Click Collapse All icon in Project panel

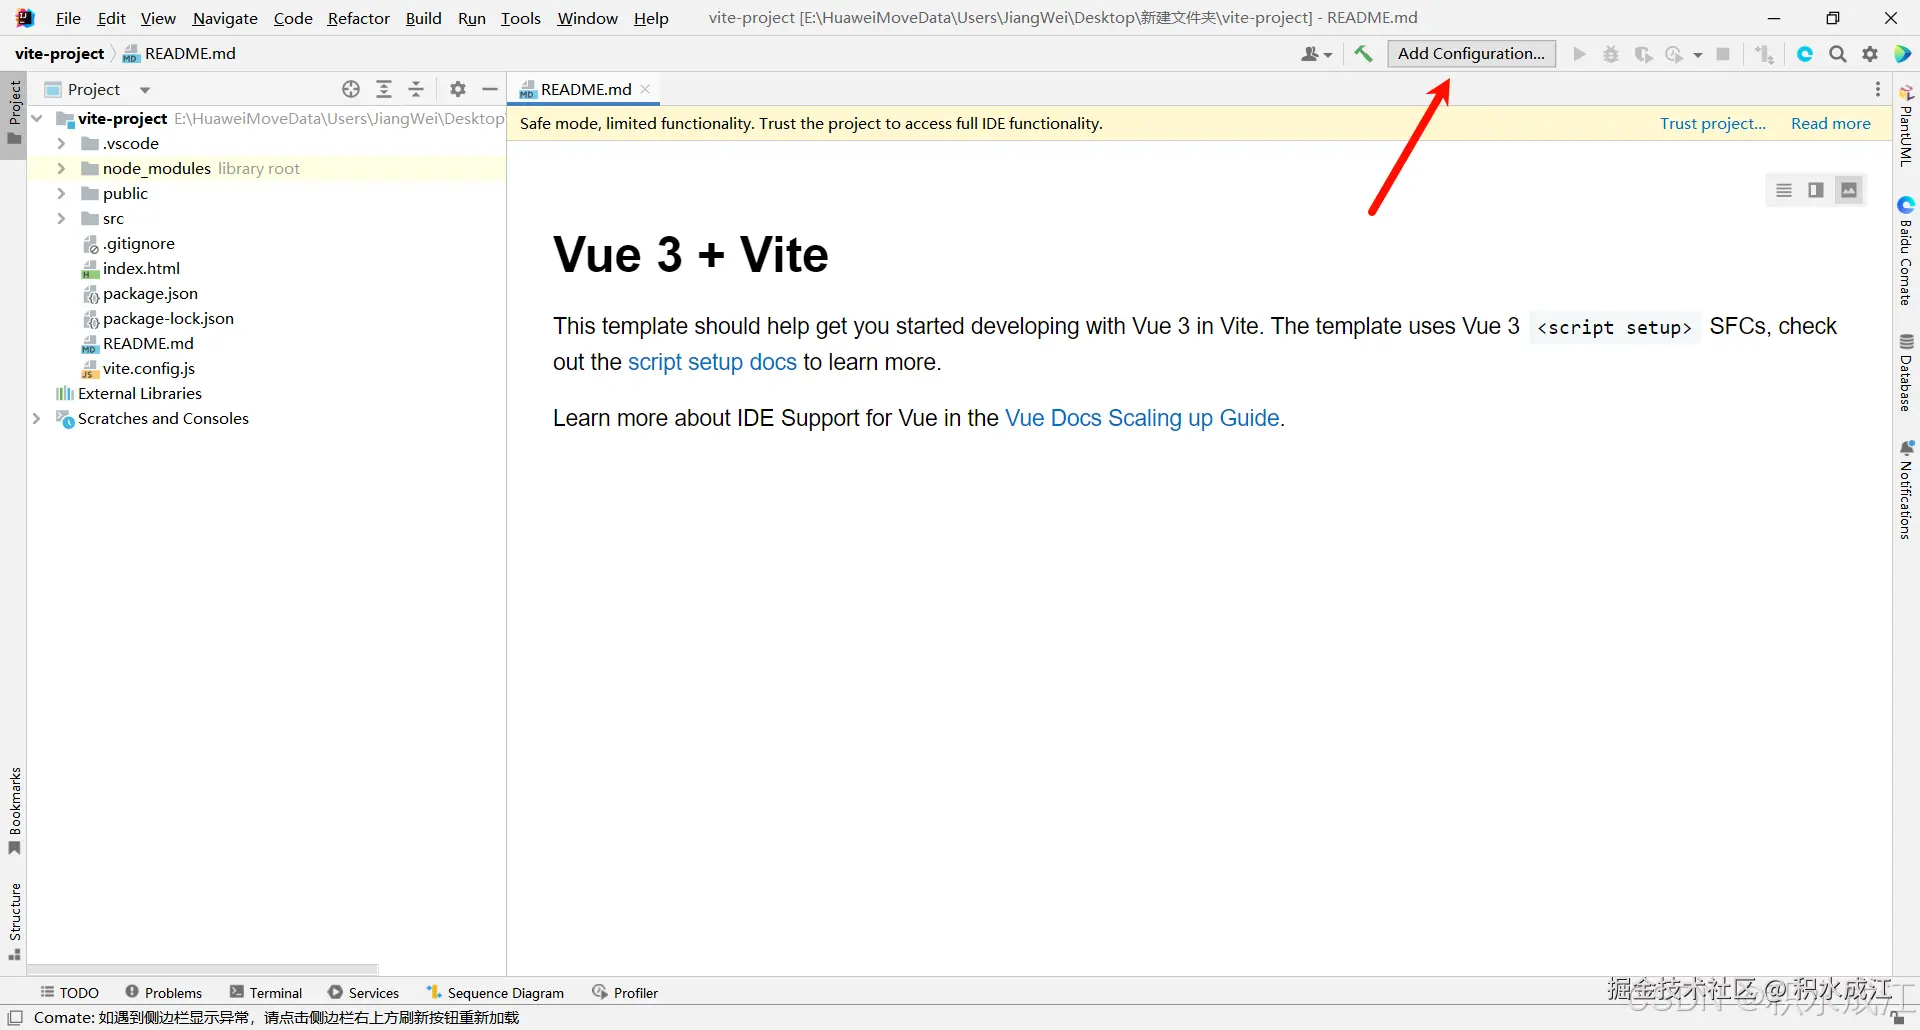pos(416,89)
